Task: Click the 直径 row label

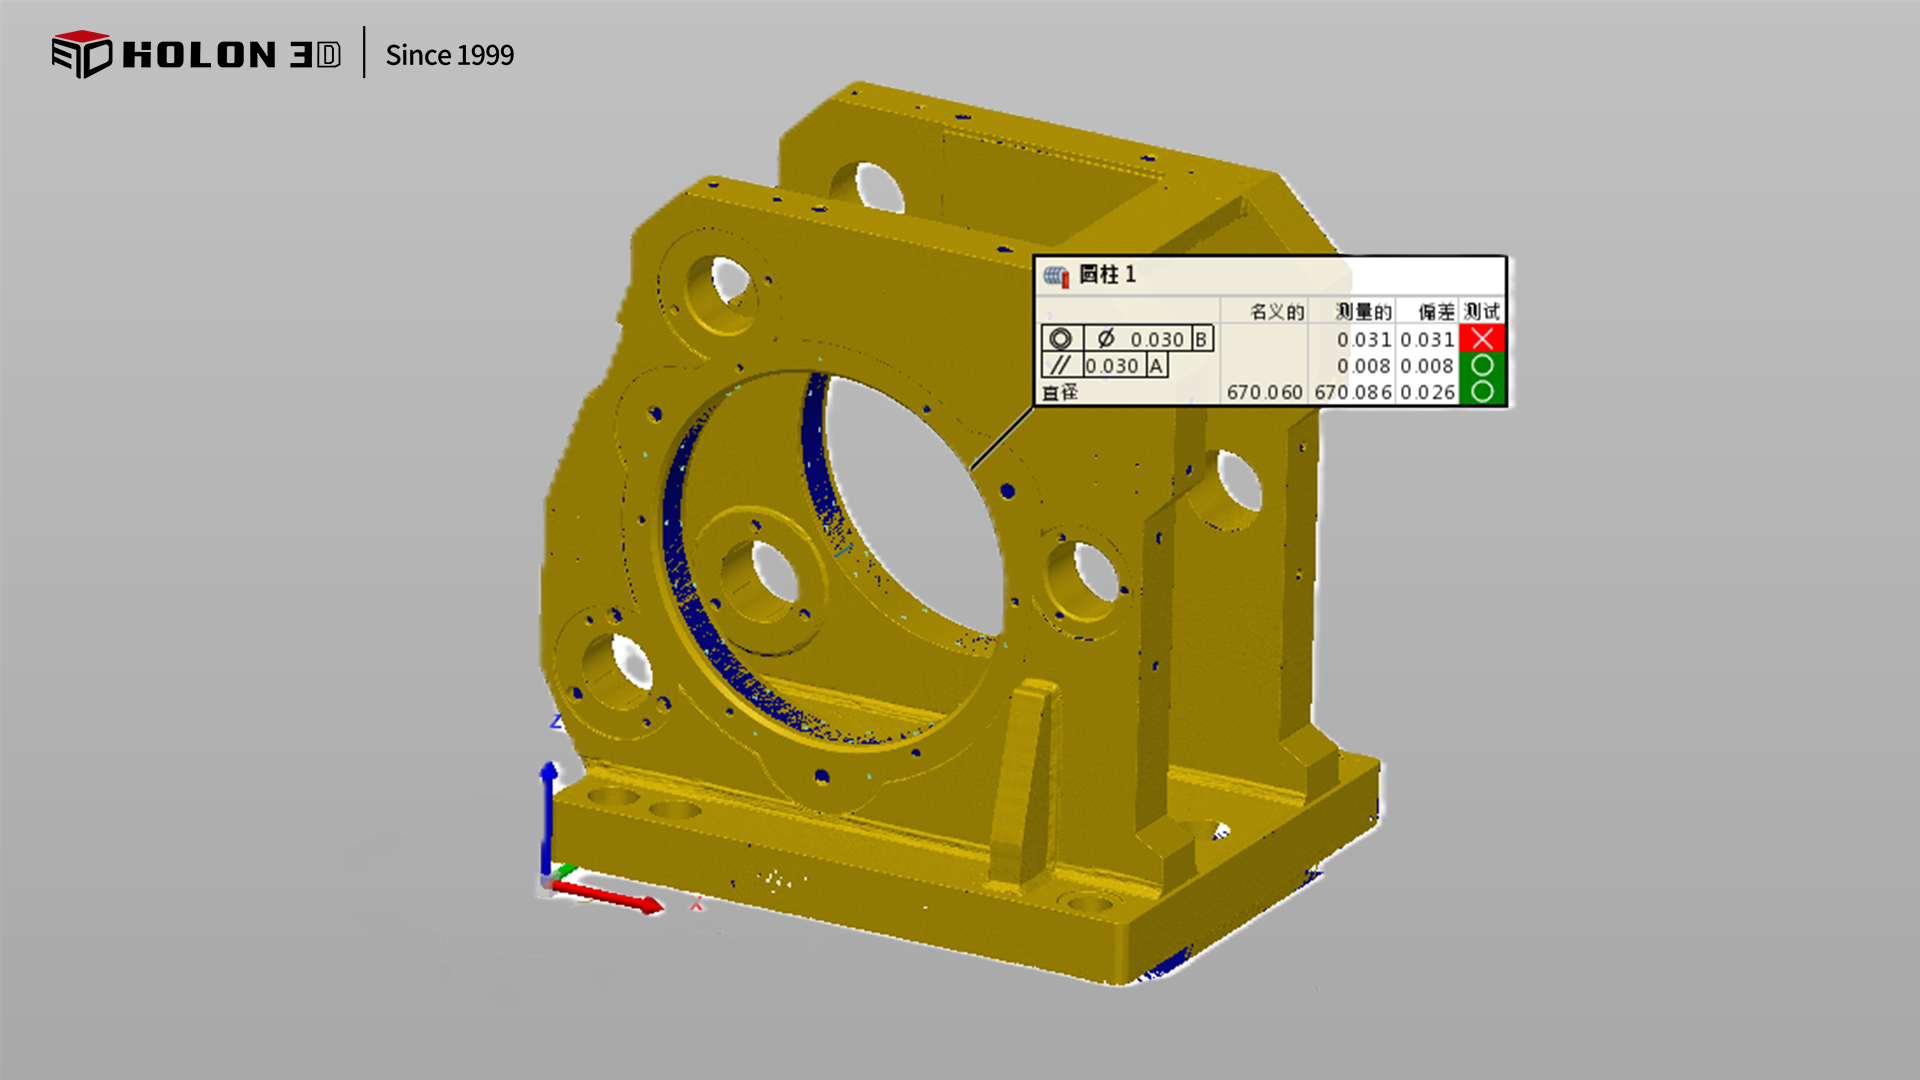Action: [1060, 393]
